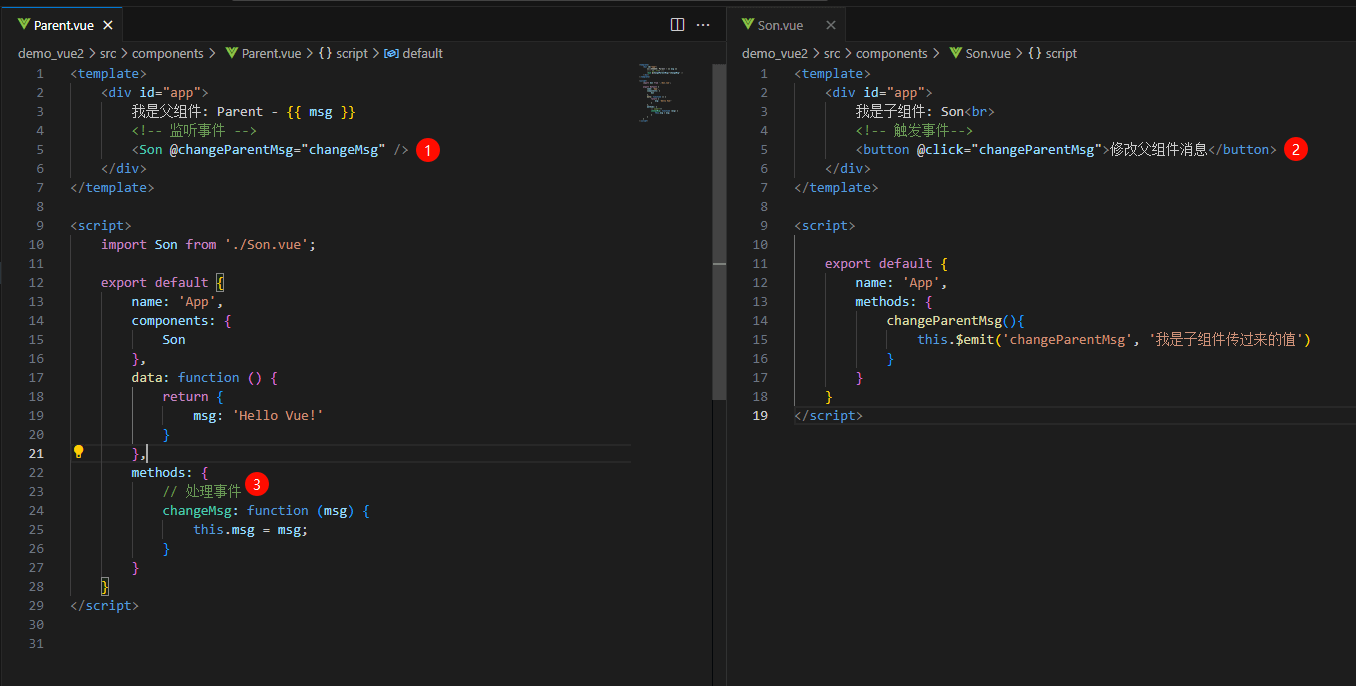This screenshot has height=686, width=1356.
Task: Switch to the Parent.vue editor tab
Action: (x=63, y=25)
